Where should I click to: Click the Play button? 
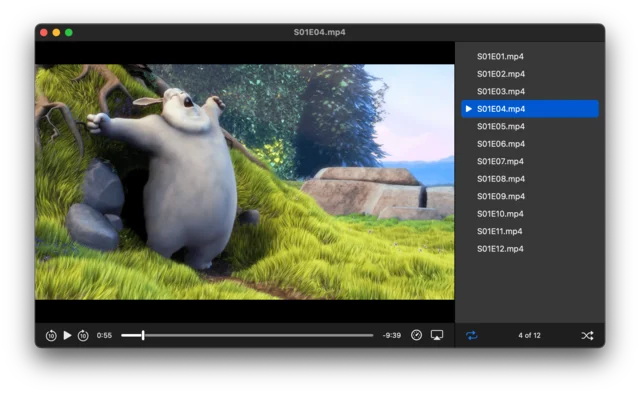[67, 335]
